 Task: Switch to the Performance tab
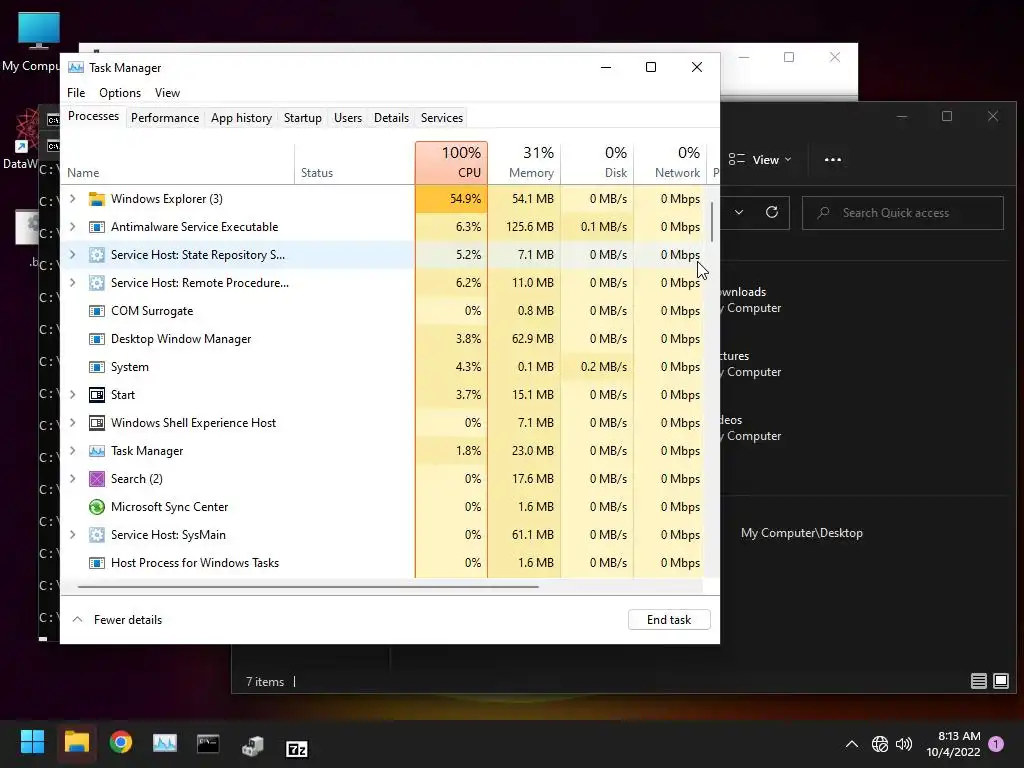[165, 118]
